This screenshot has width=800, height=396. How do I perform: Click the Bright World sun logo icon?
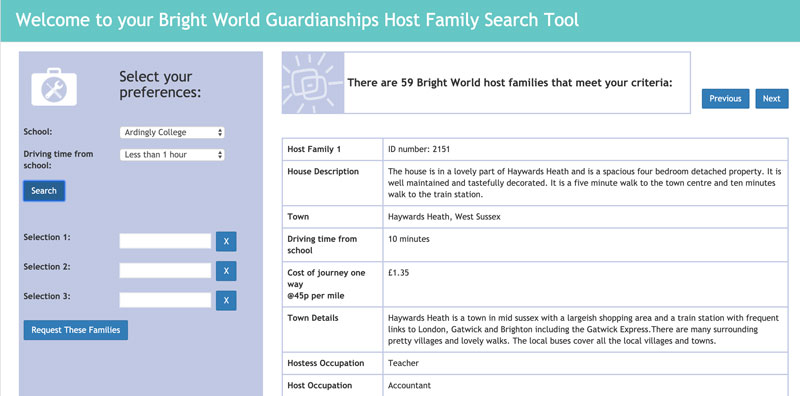(313, 83)
